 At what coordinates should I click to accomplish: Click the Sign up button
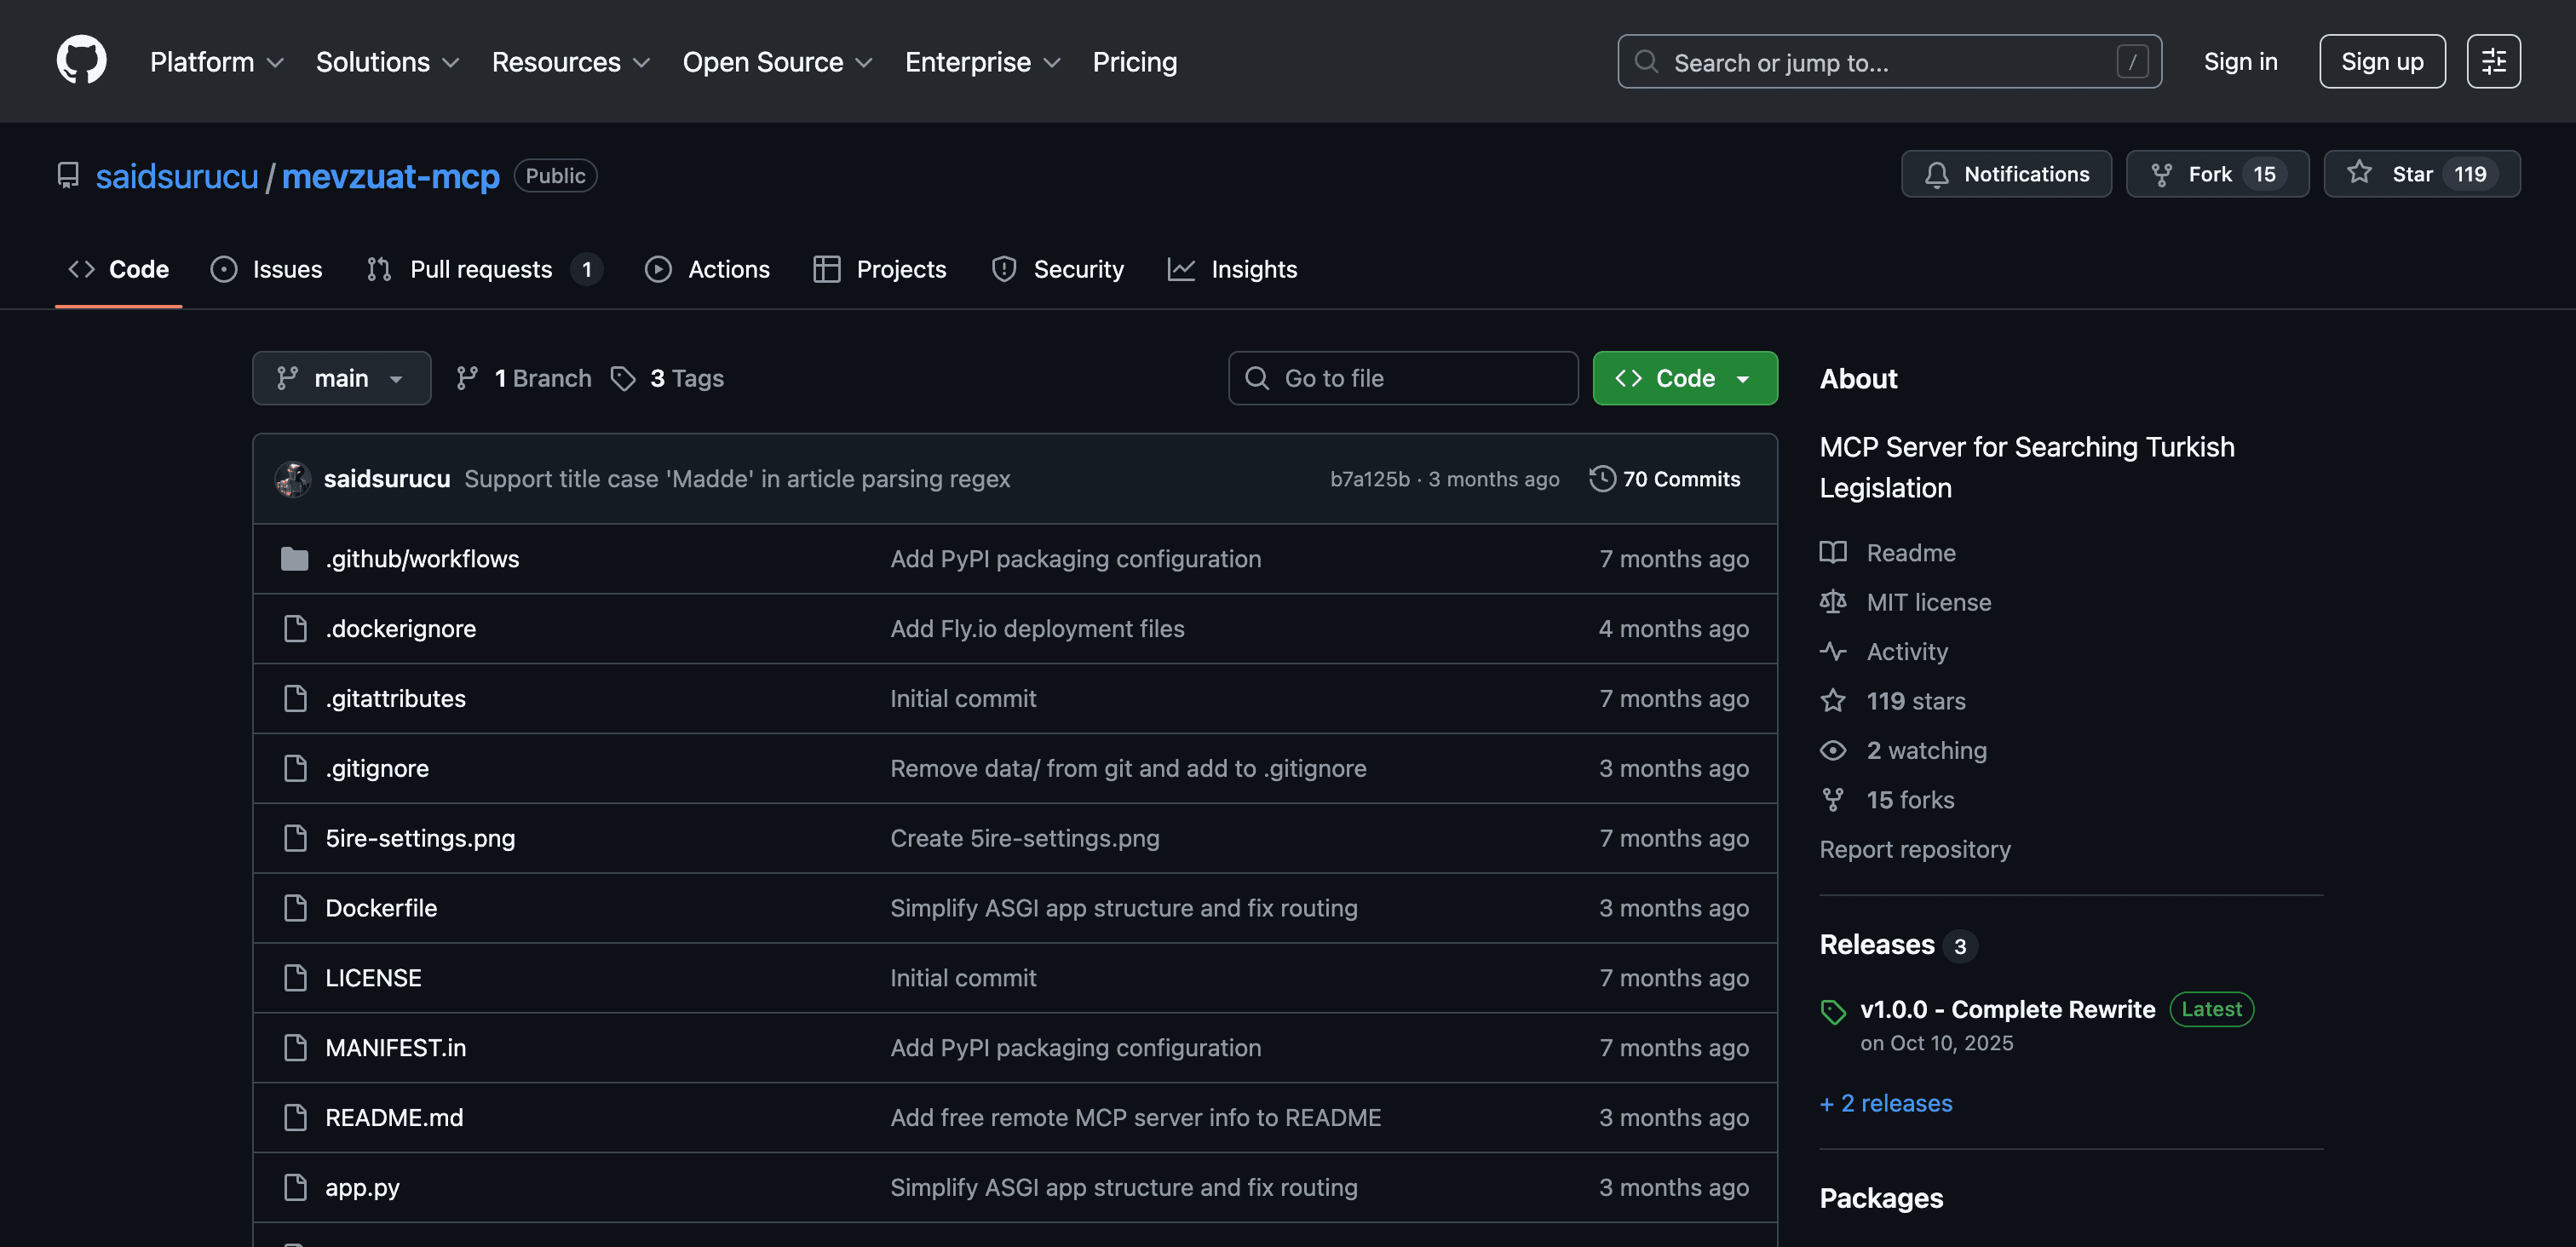2381,62
